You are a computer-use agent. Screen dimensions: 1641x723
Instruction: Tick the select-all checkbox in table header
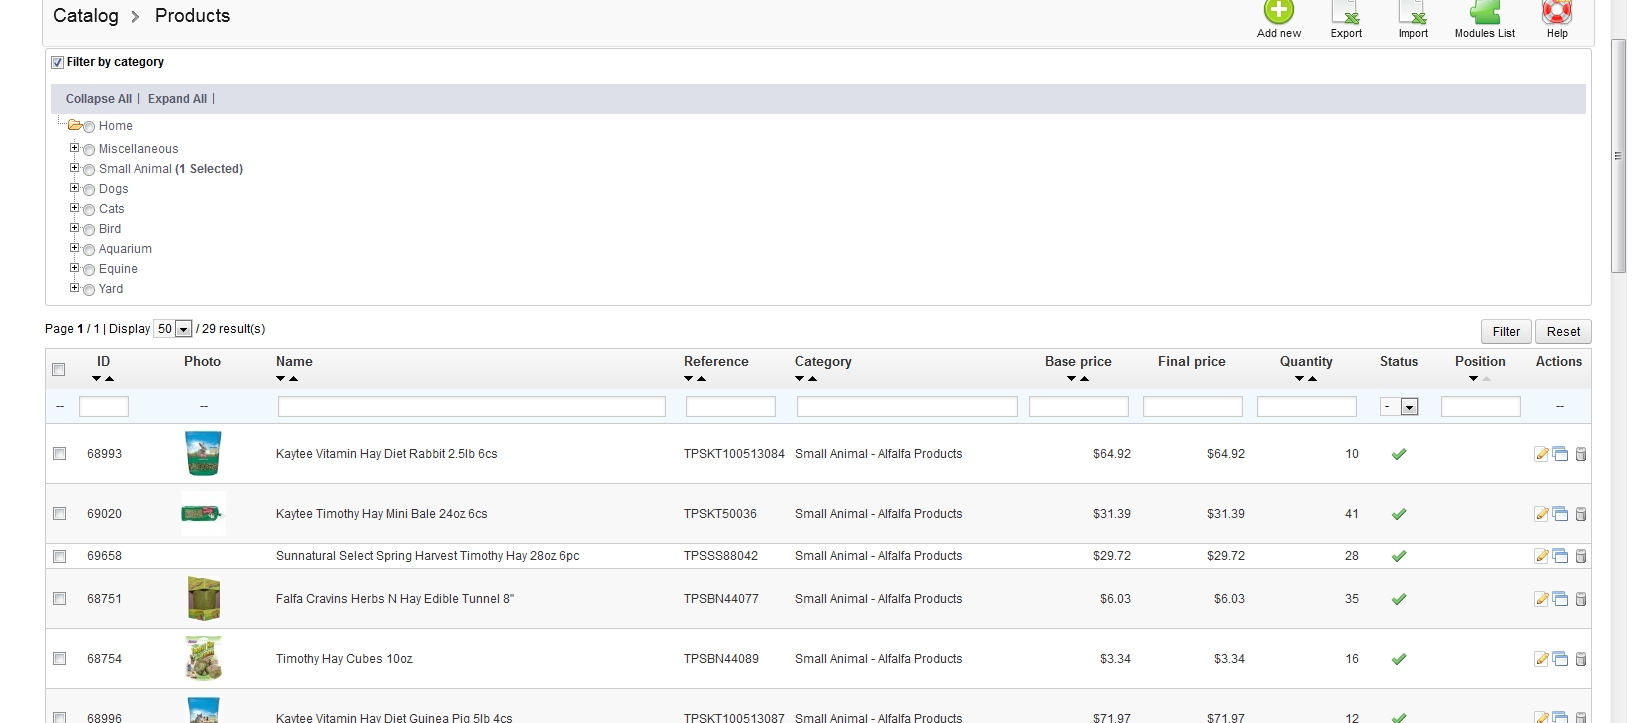point(59,370)
